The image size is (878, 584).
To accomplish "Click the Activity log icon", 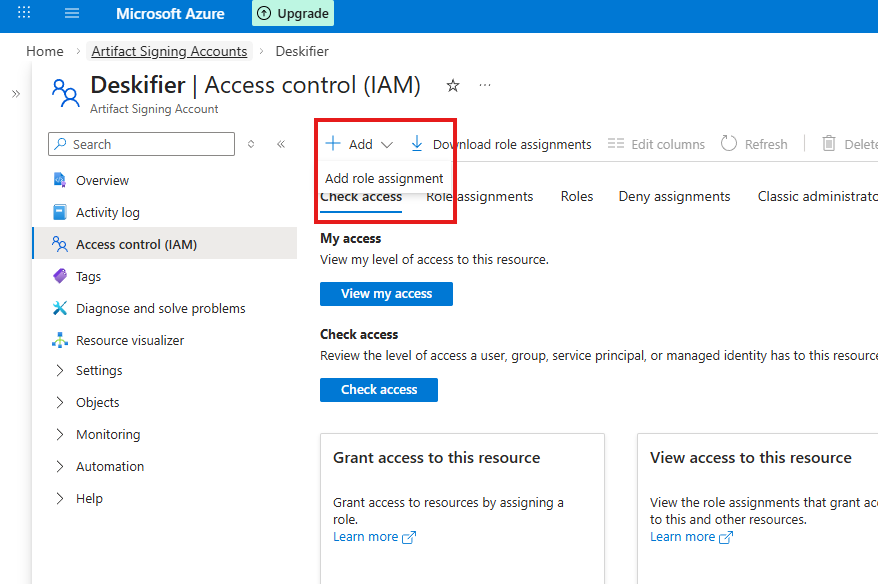I will coord(59,212).
